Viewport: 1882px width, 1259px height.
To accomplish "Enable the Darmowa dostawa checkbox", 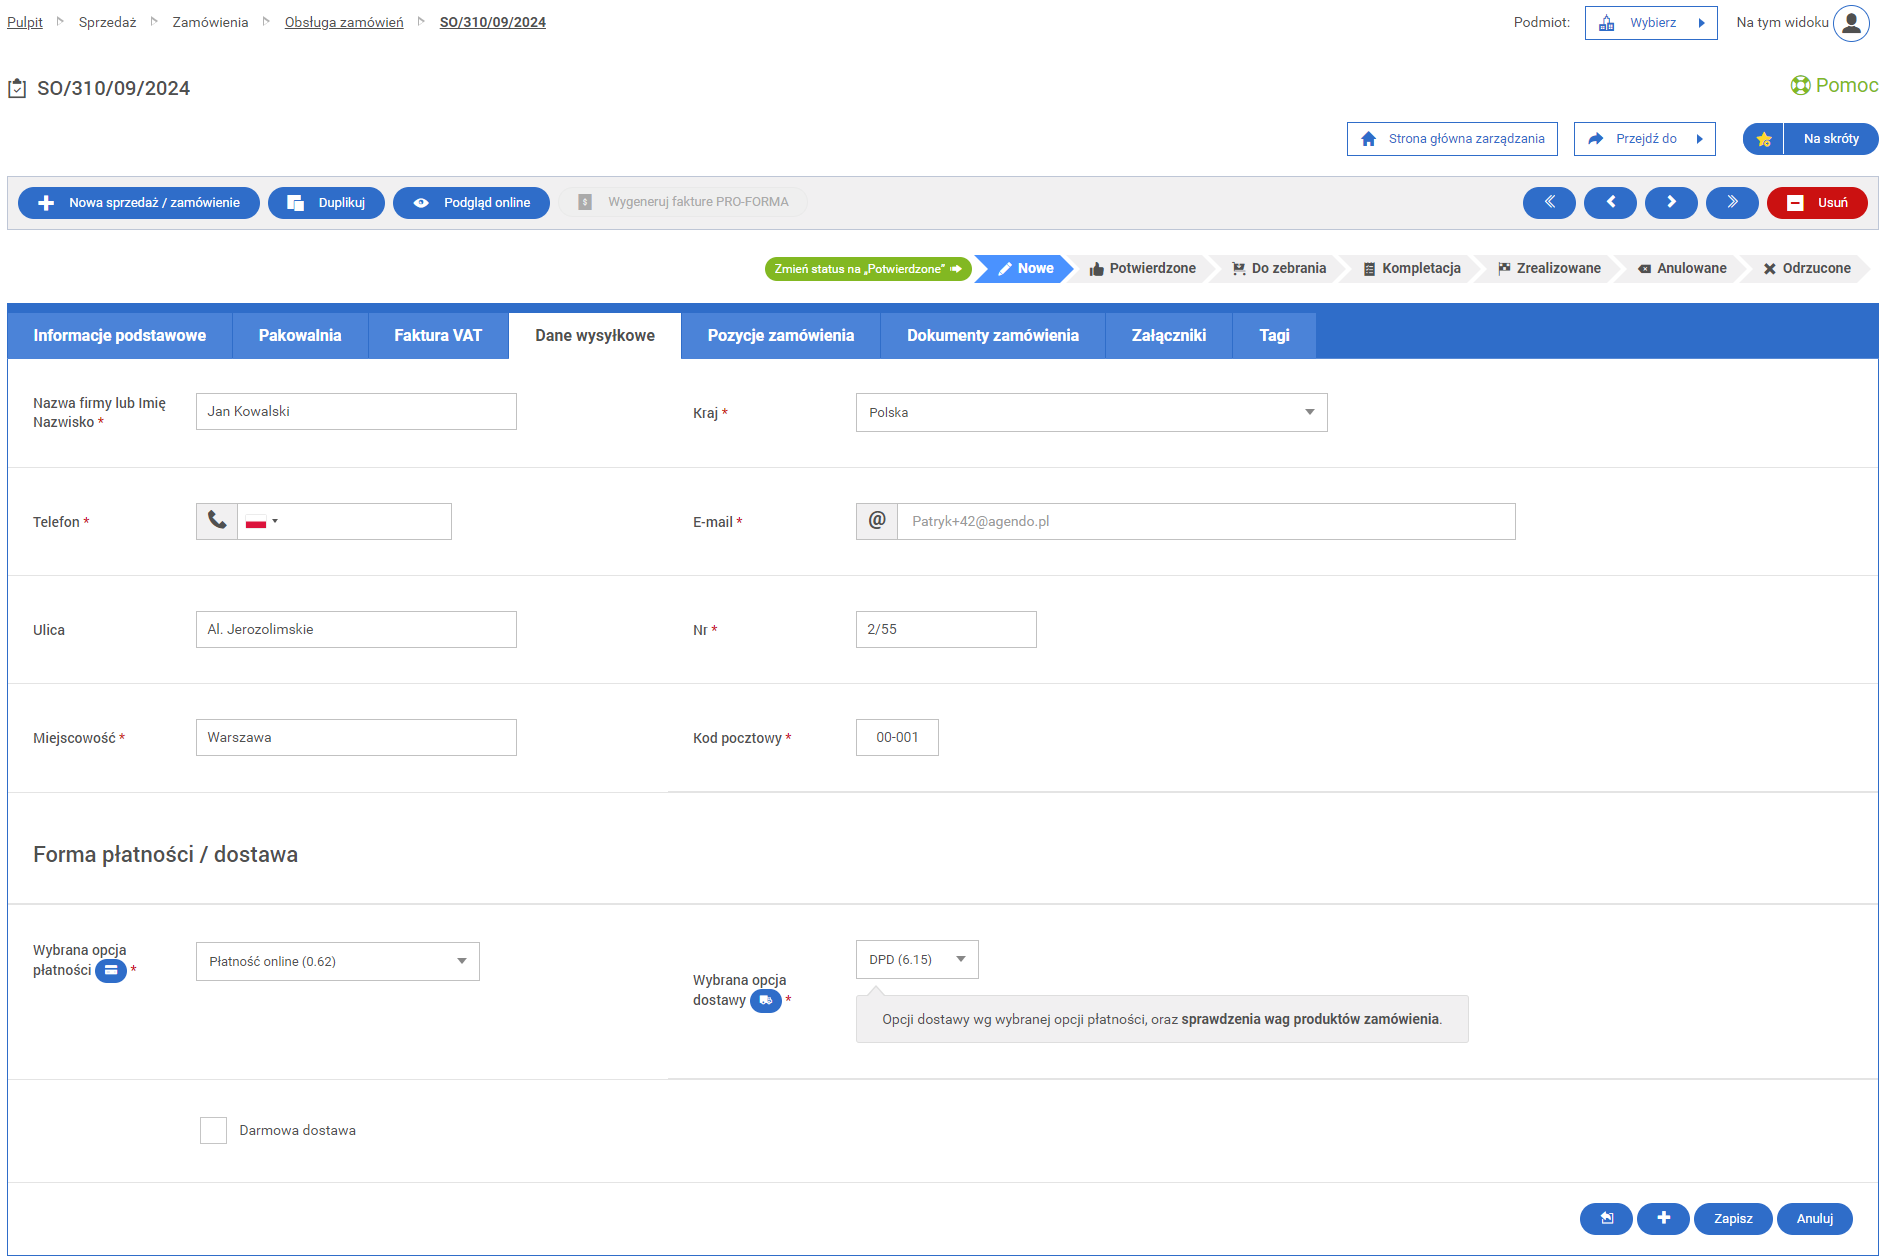I will [213, 1130].
